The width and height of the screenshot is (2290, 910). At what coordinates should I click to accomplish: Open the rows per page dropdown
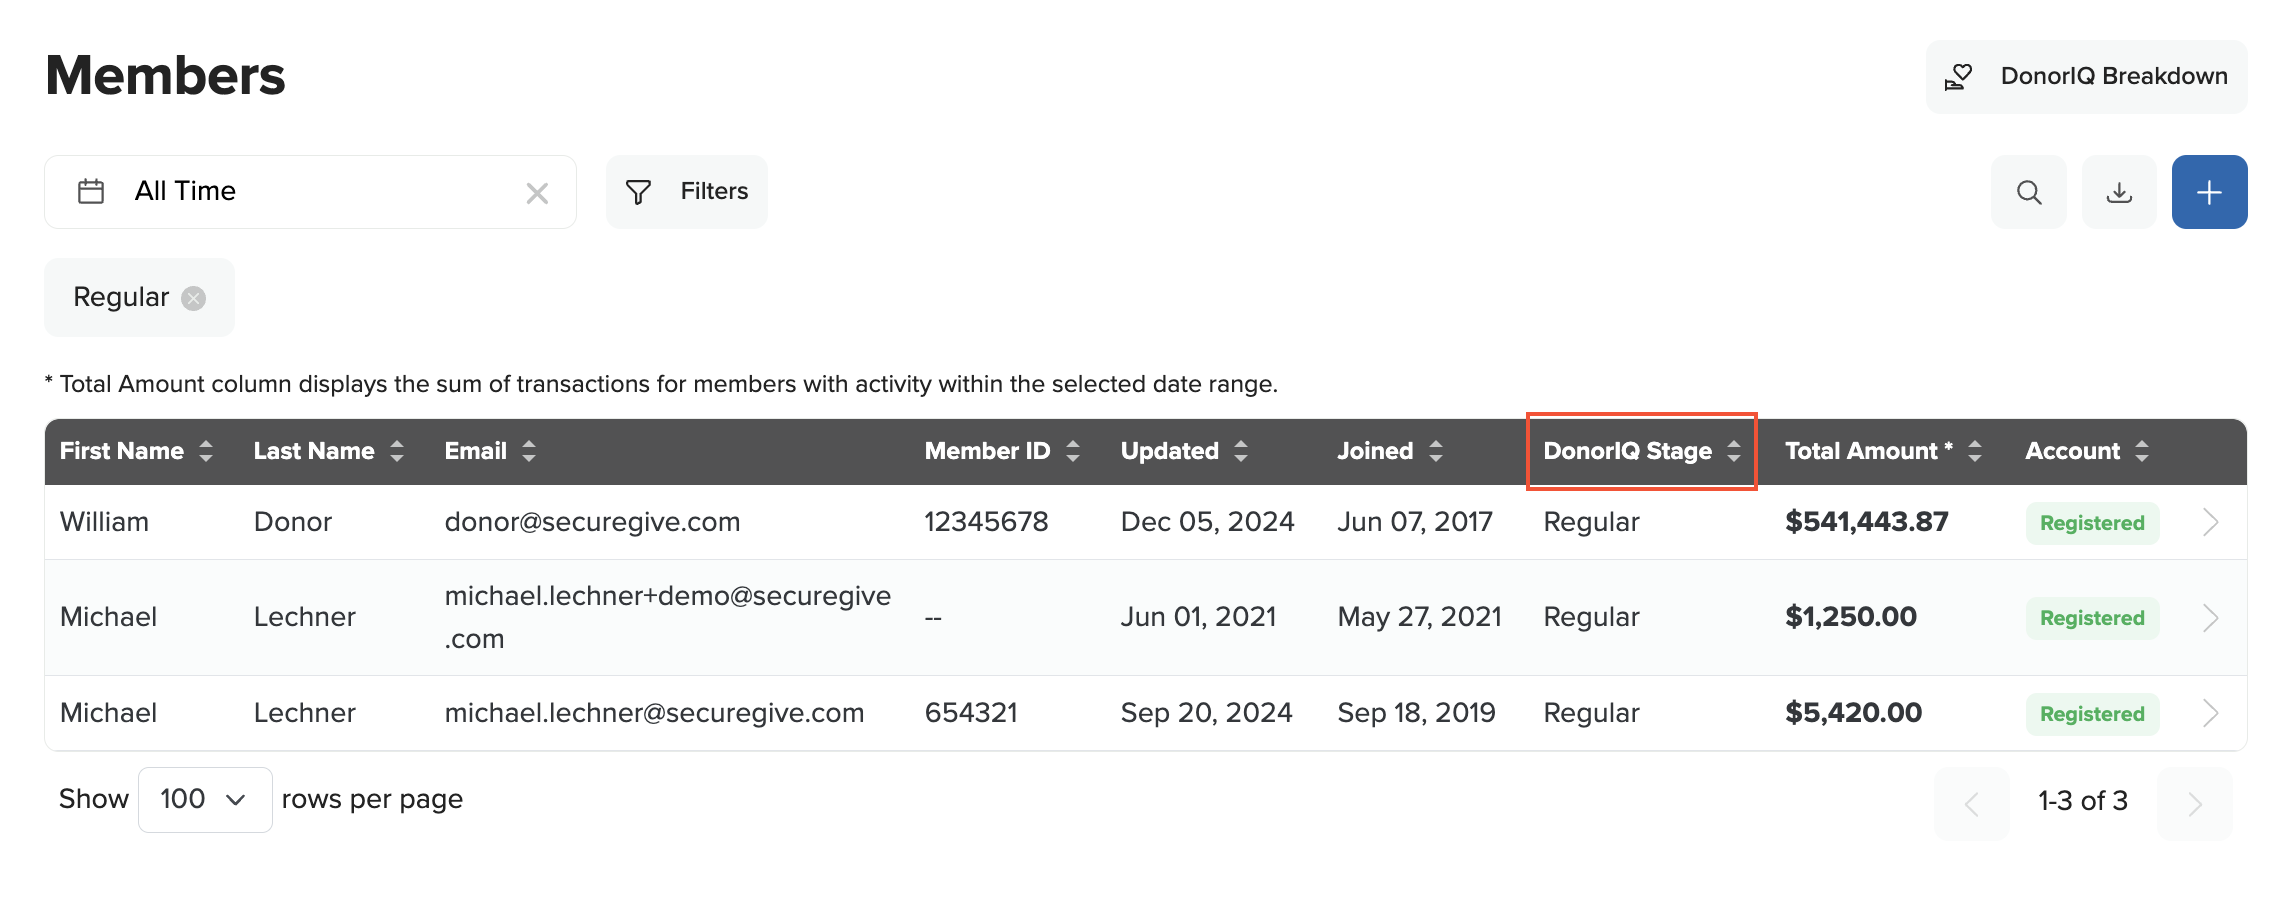click(204, 799)
